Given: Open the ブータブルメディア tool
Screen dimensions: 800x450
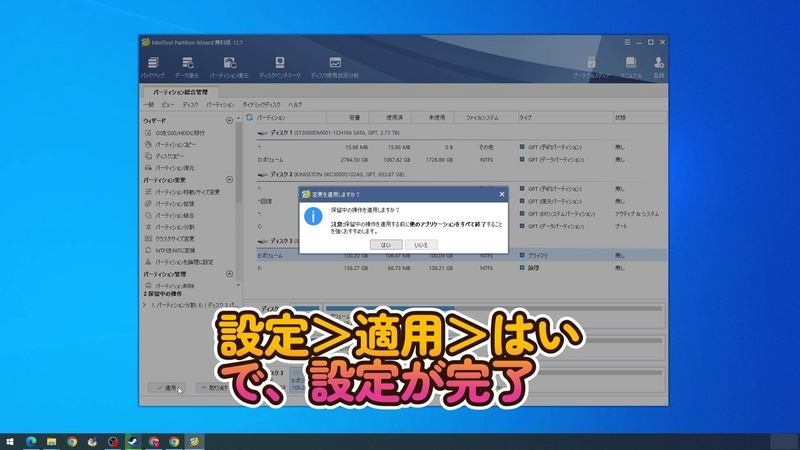Looking at the screenshot, I should click(591, 67).
